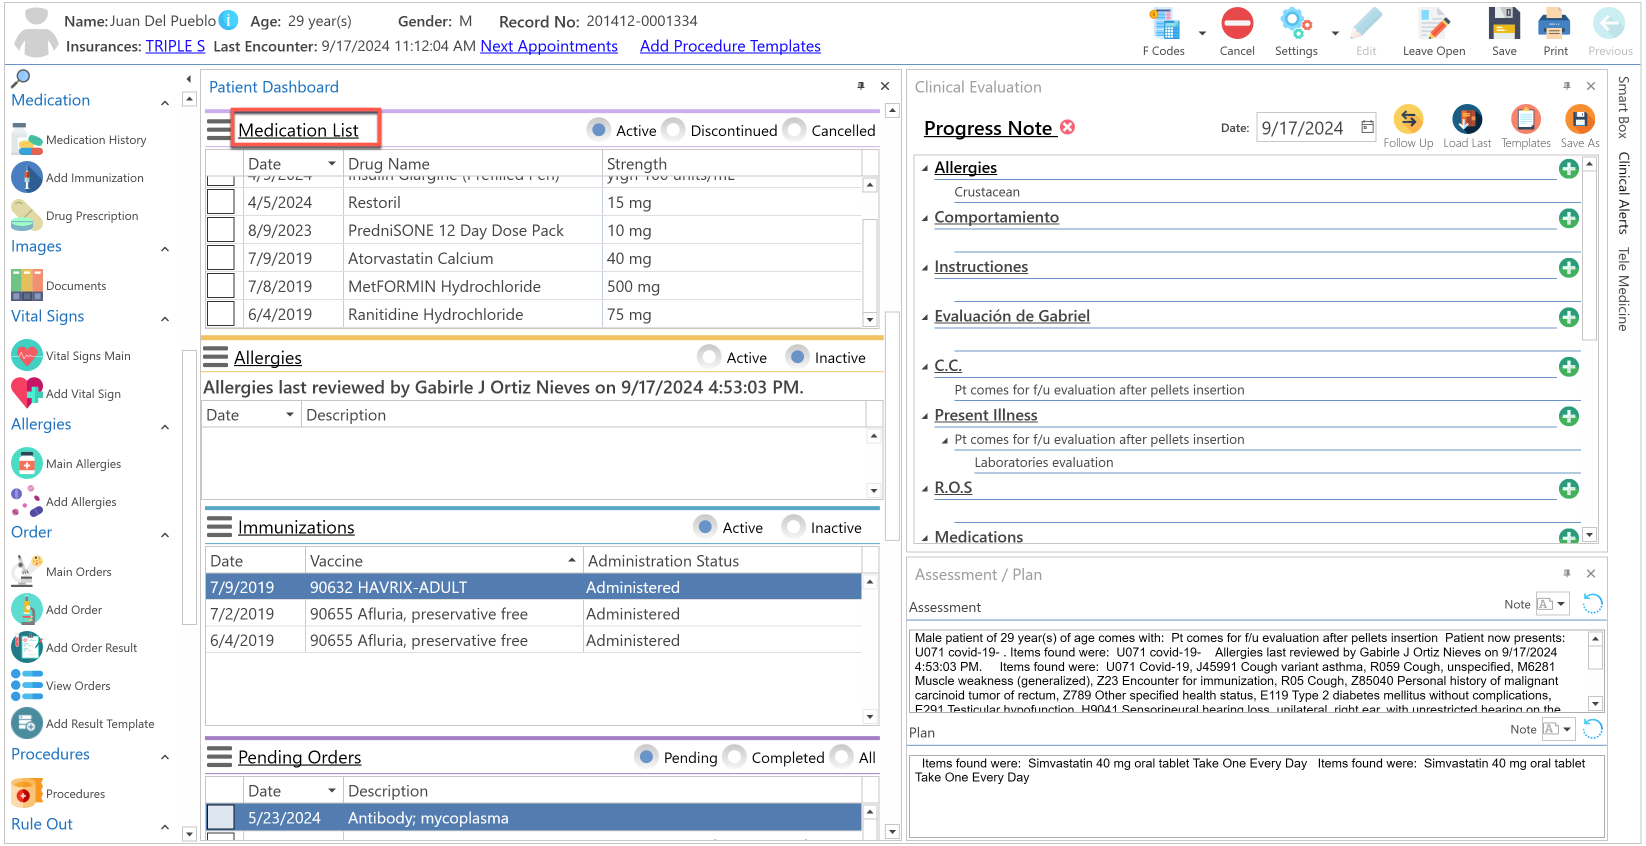Check the Atorvastatin Calcium row checkbox

pos(221,258)
